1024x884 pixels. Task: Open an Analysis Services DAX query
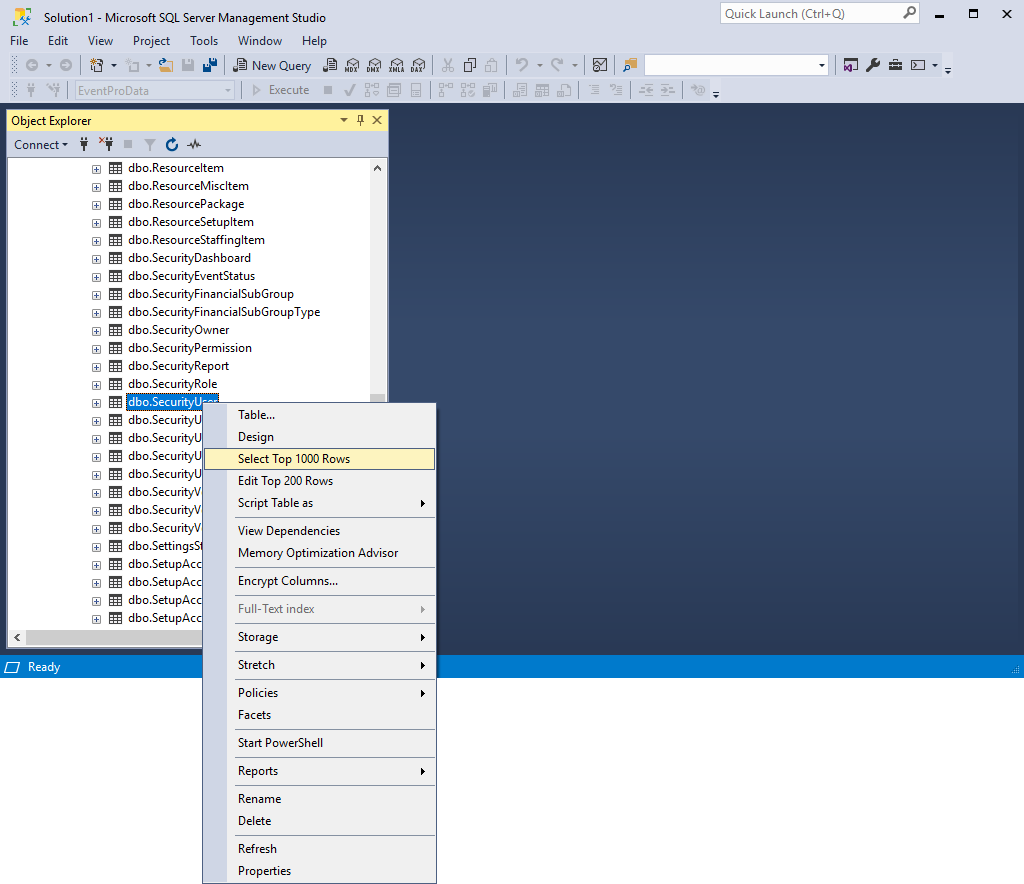coord(419,65)
